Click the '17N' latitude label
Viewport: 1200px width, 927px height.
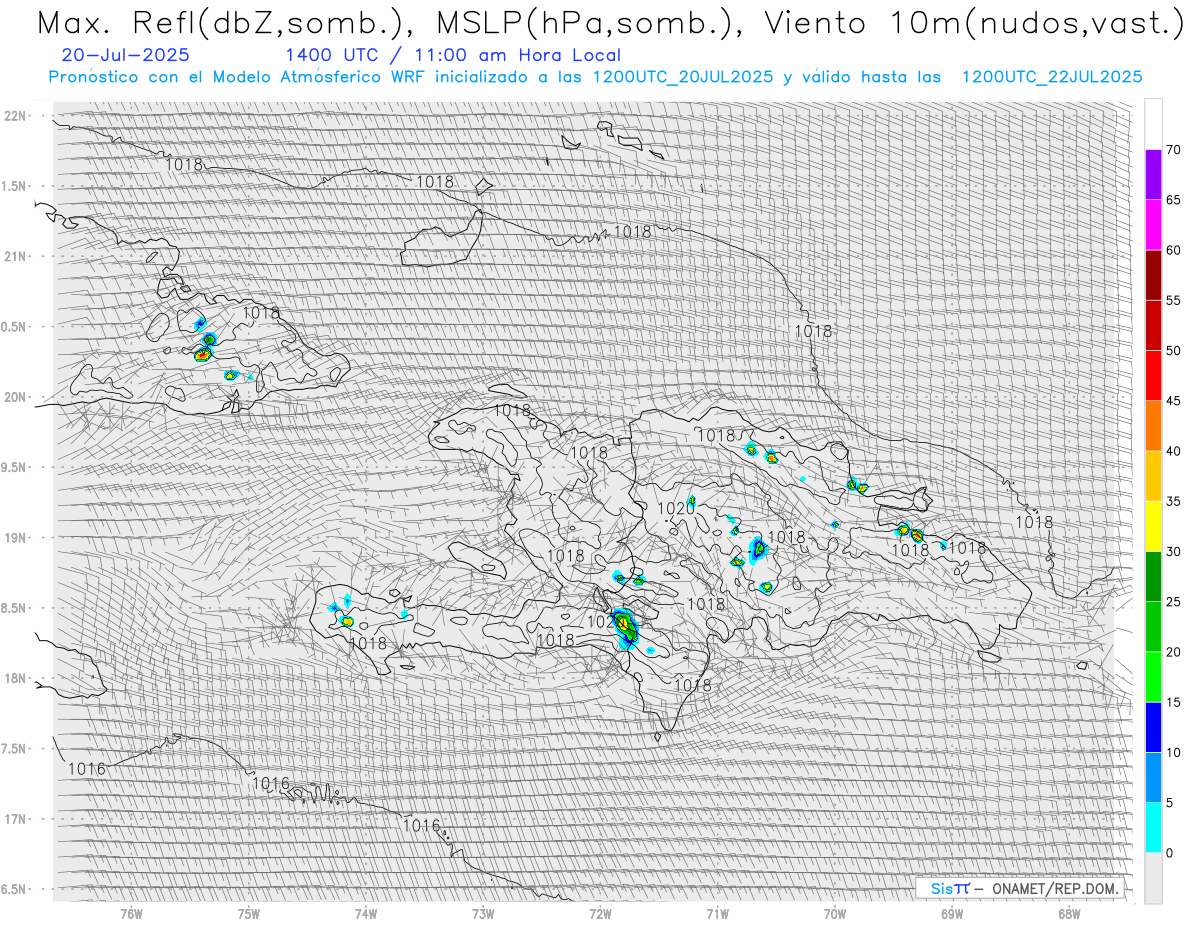pyautogui.click(x=17, y=819)
